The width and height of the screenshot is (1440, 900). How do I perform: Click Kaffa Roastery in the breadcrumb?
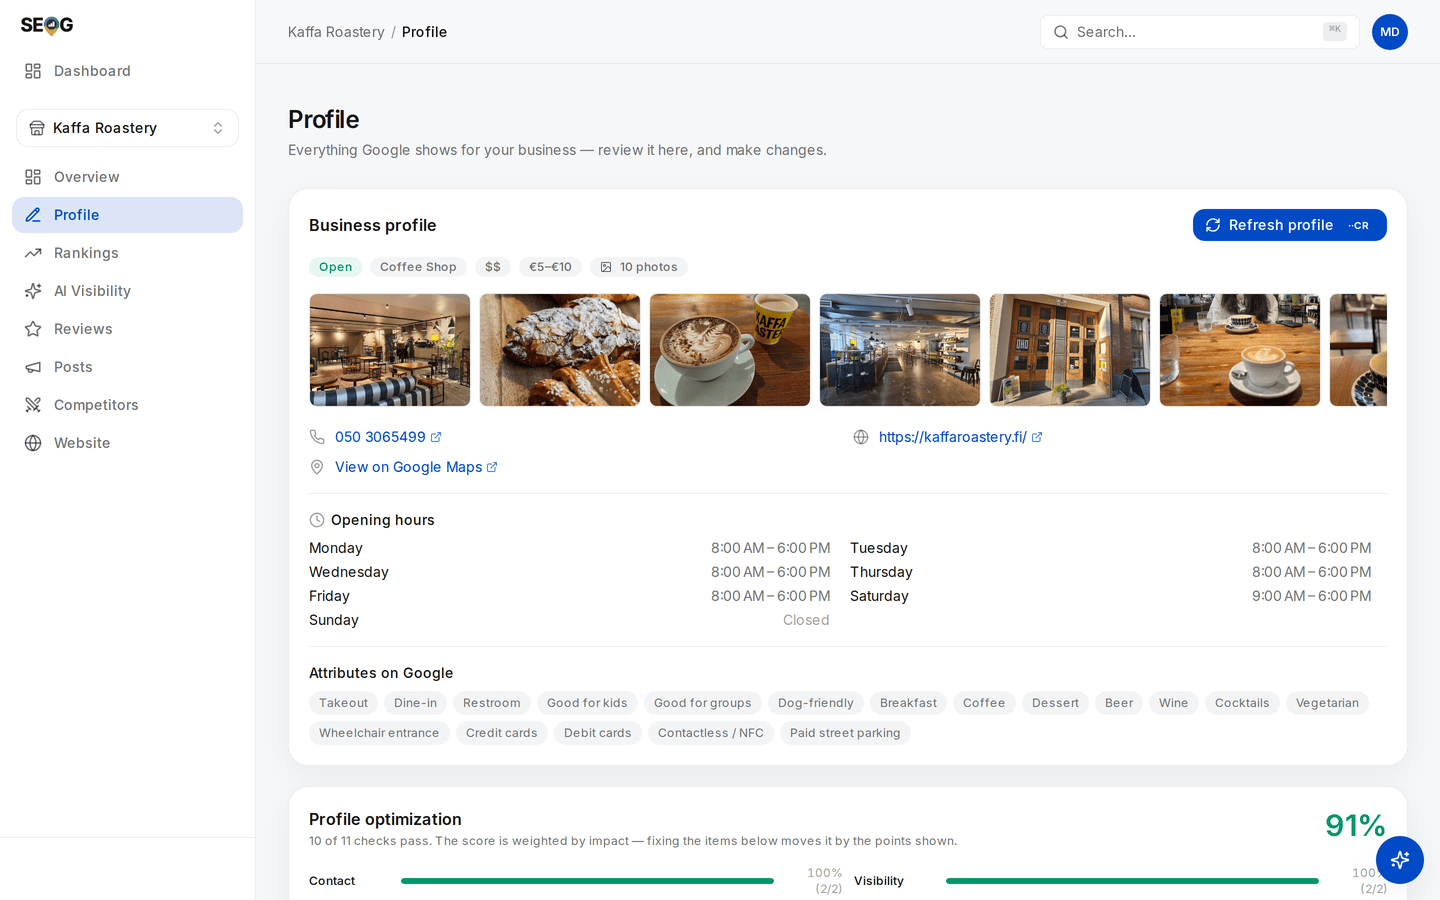(x=336, y=32)
